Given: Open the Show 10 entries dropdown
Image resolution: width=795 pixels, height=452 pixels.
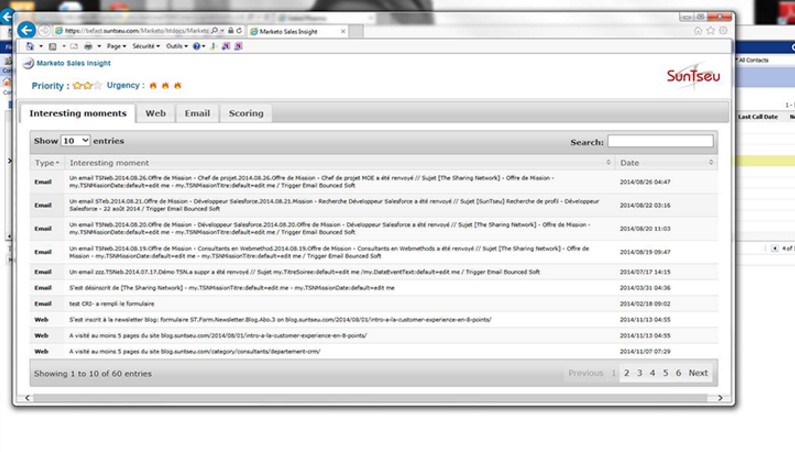Looking at the screenshot, I should tap(76, 141).
